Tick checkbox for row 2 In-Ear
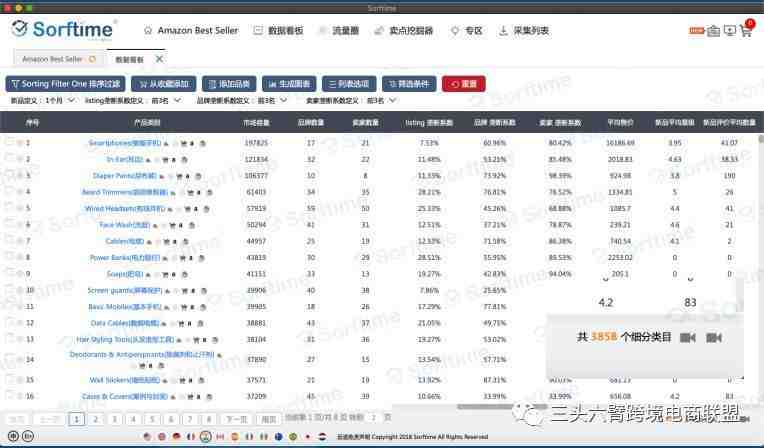The image size is (764, 448). tap(8, 159)
